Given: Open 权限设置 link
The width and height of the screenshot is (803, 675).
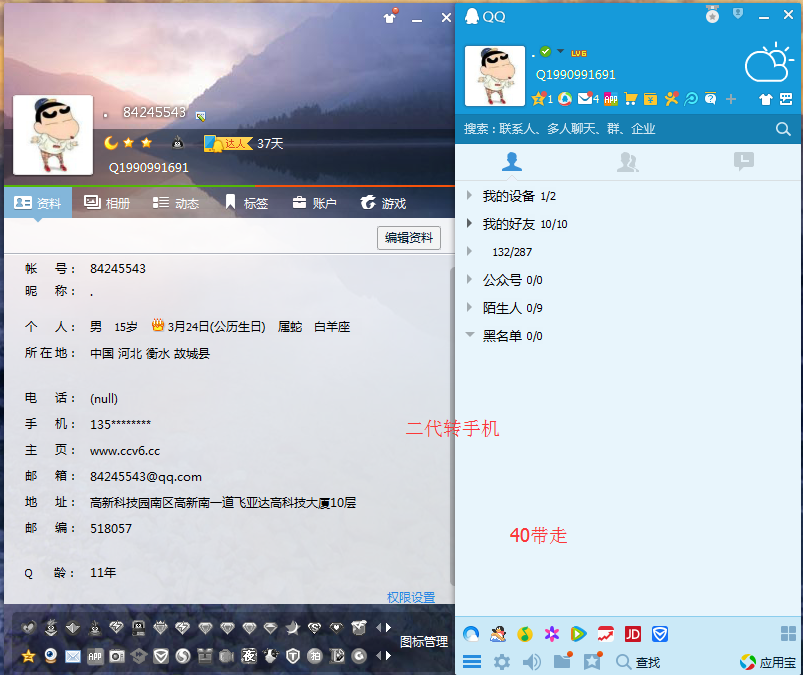Looking at the screenshot, I should point(411,597).
